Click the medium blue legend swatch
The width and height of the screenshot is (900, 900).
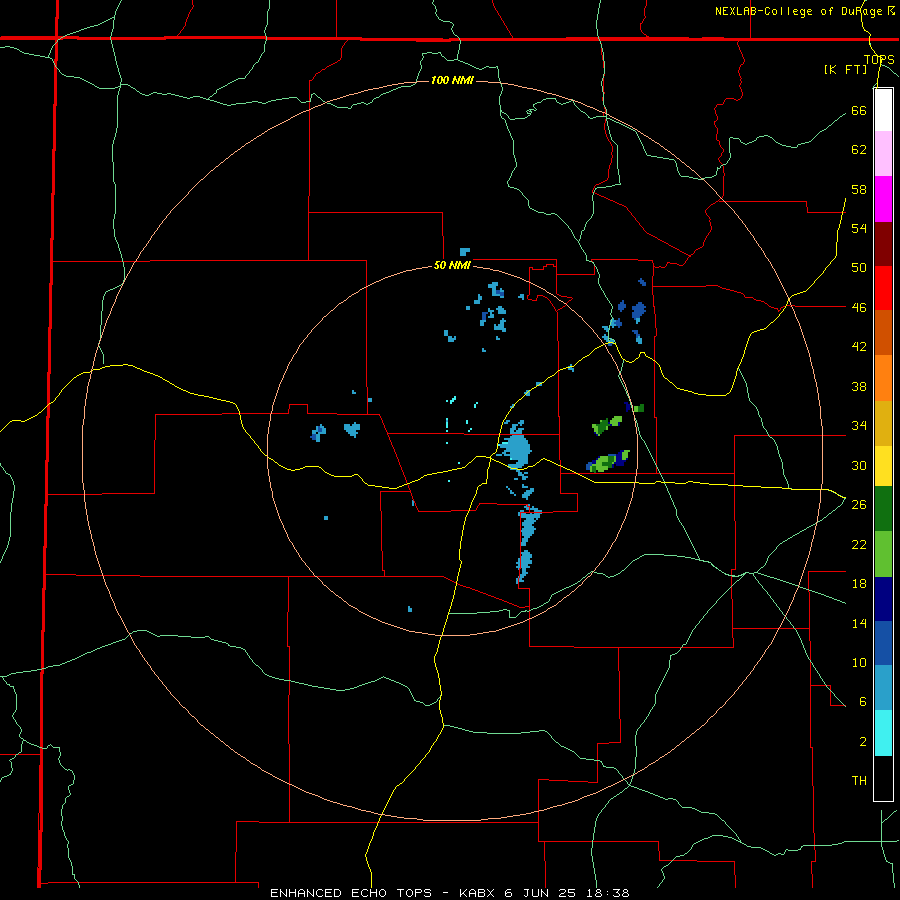tap(883, 643)
